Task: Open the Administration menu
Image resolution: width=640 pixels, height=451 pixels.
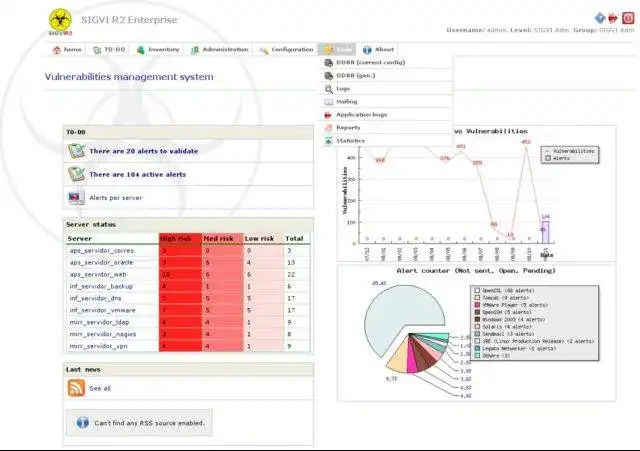Action: tap(220, 50)
